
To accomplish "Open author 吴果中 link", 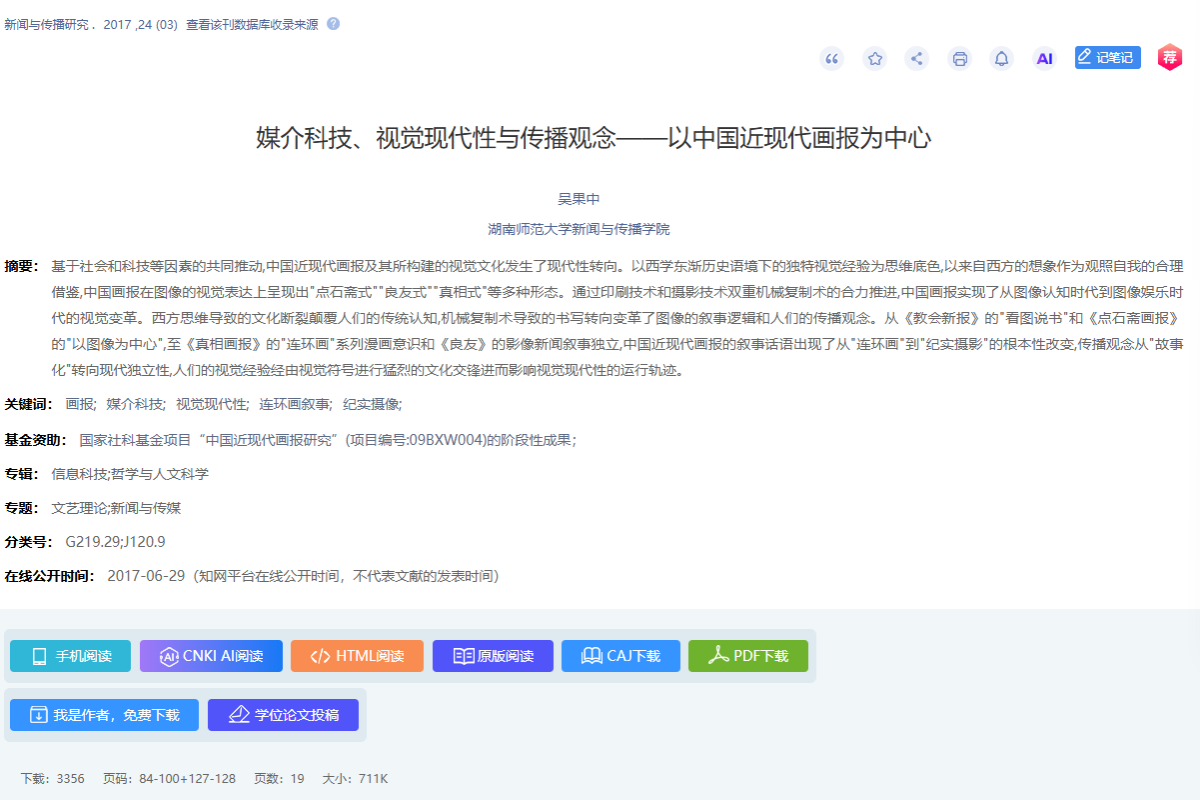I will (578, 199).
